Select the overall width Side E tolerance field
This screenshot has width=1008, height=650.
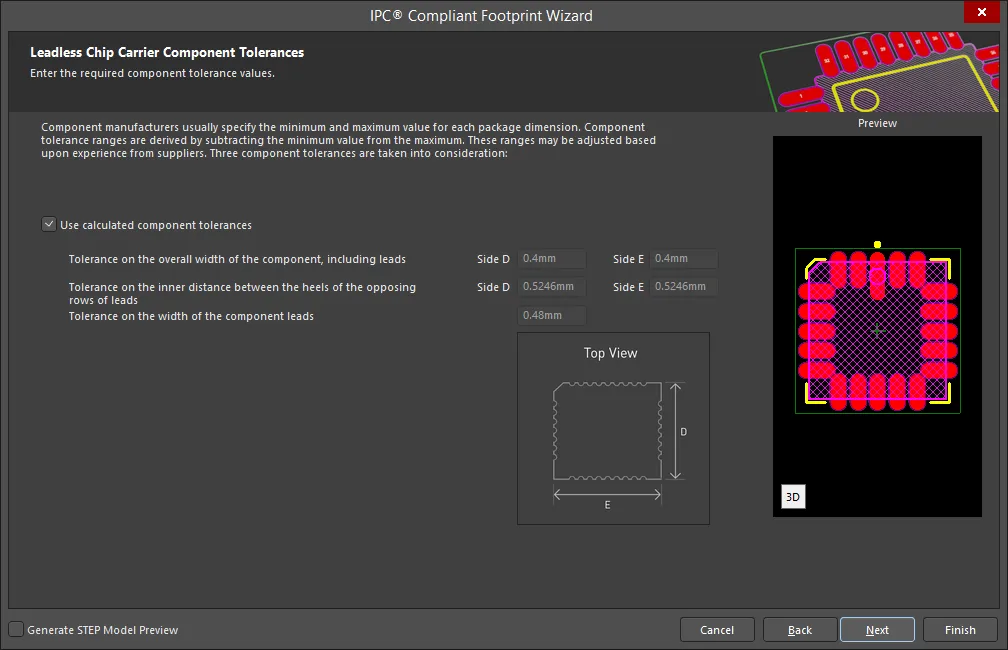pos(683,258)
